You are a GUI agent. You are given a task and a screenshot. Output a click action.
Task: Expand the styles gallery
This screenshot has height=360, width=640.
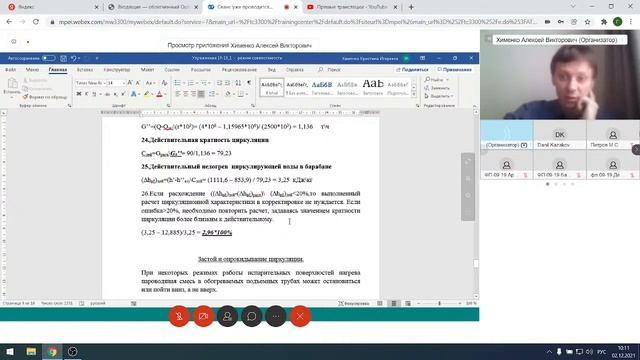pos(414,94)
